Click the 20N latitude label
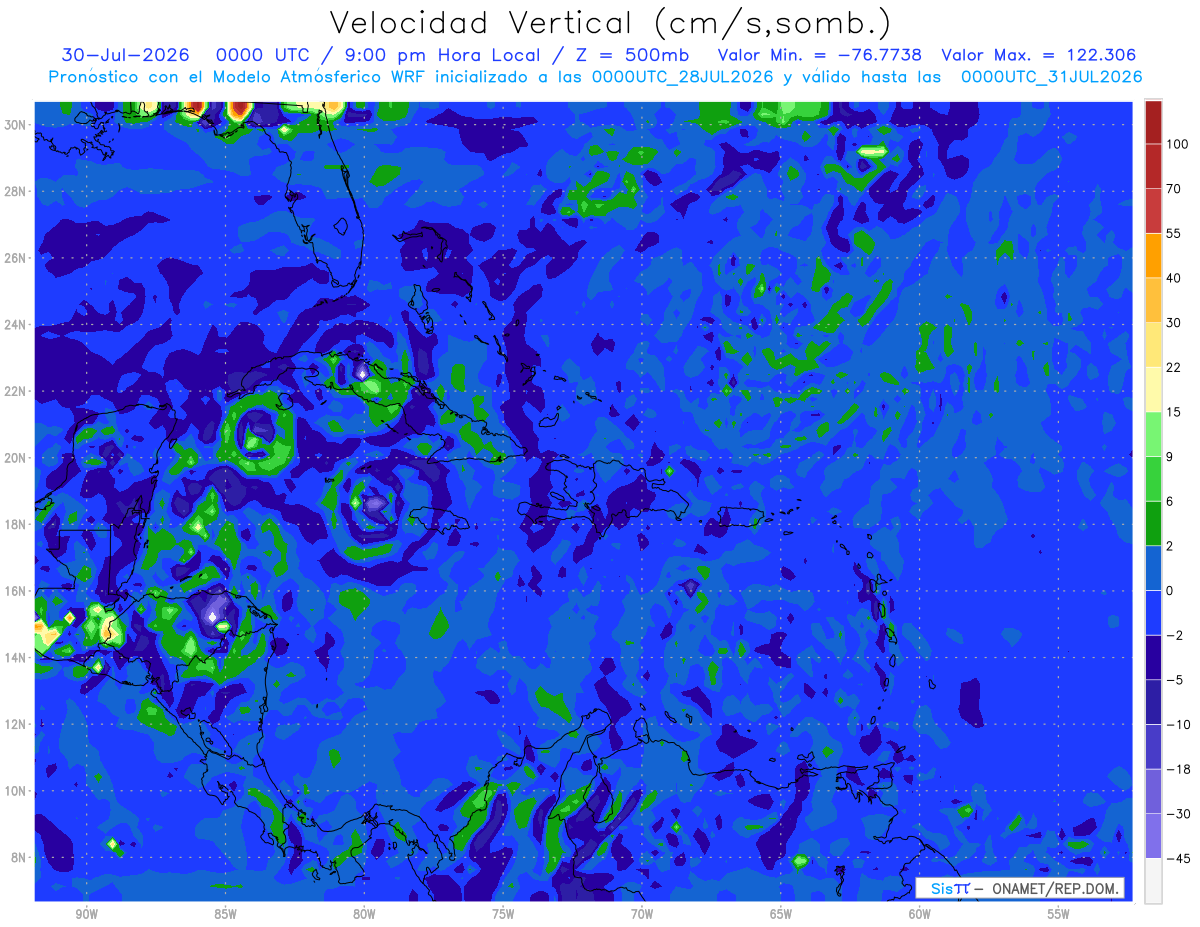Screen dimensions: 1200x927 tap(16, 458)
